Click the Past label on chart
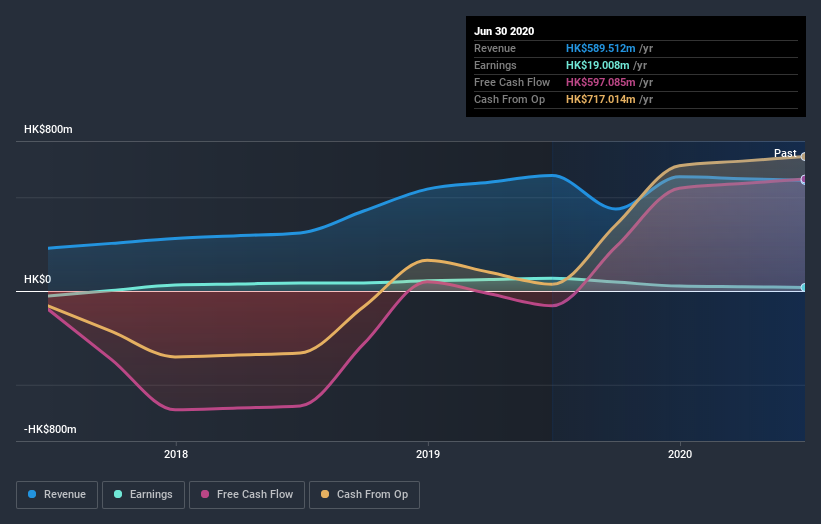 pos(785,153)
